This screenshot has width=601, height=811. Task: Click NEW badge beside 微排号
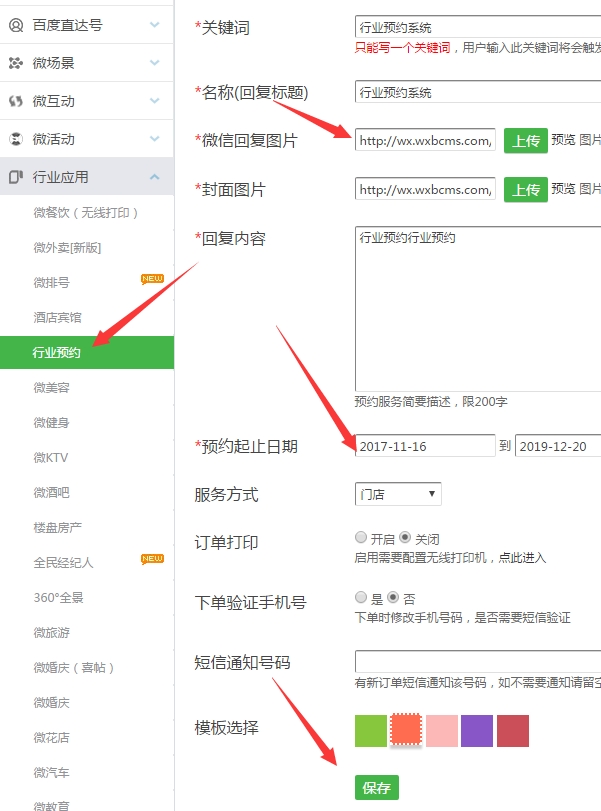[x=152, y=279]
